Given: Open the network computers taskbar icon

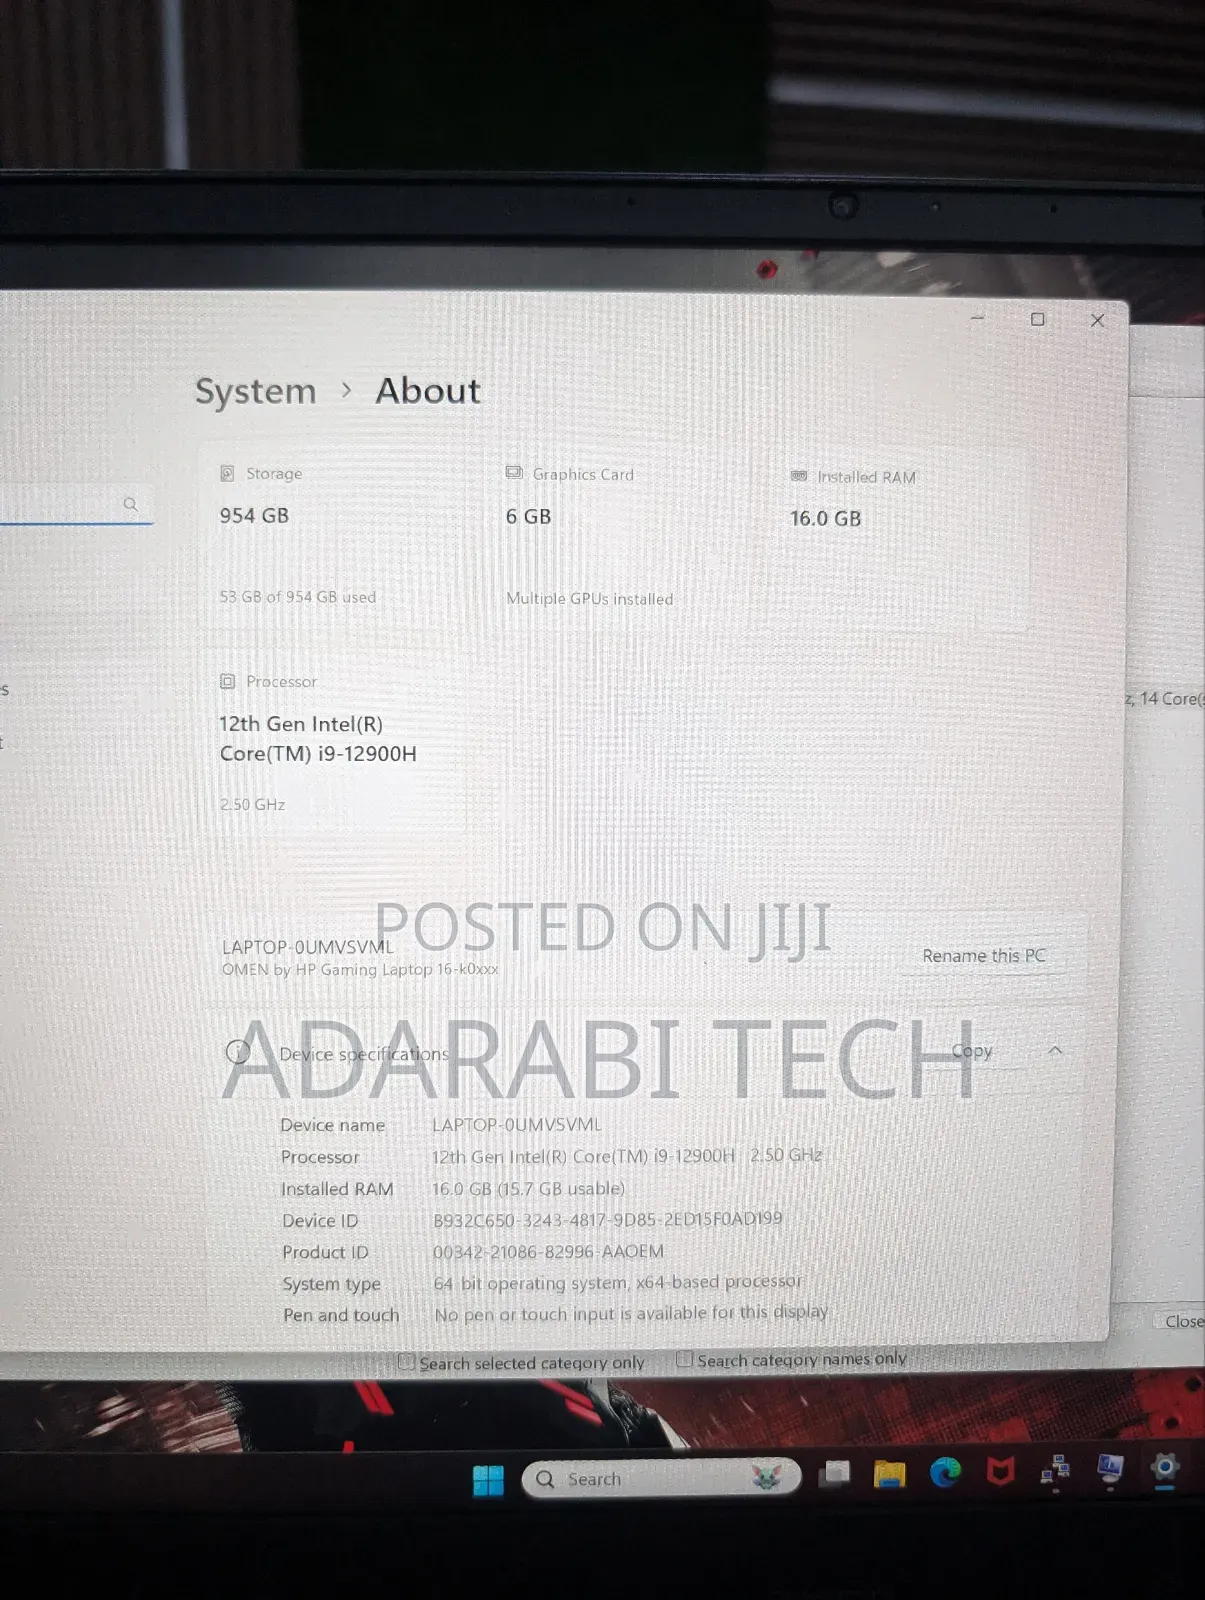Looking at the screenshot, I should point(1055,1470).
